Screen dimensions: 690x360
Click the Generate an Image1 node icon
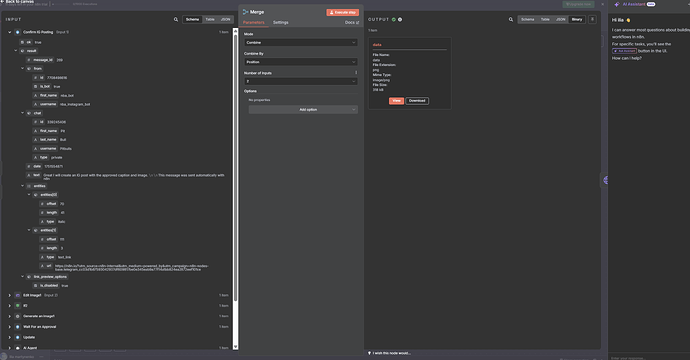pyautogui.click(x=18, y=316)
